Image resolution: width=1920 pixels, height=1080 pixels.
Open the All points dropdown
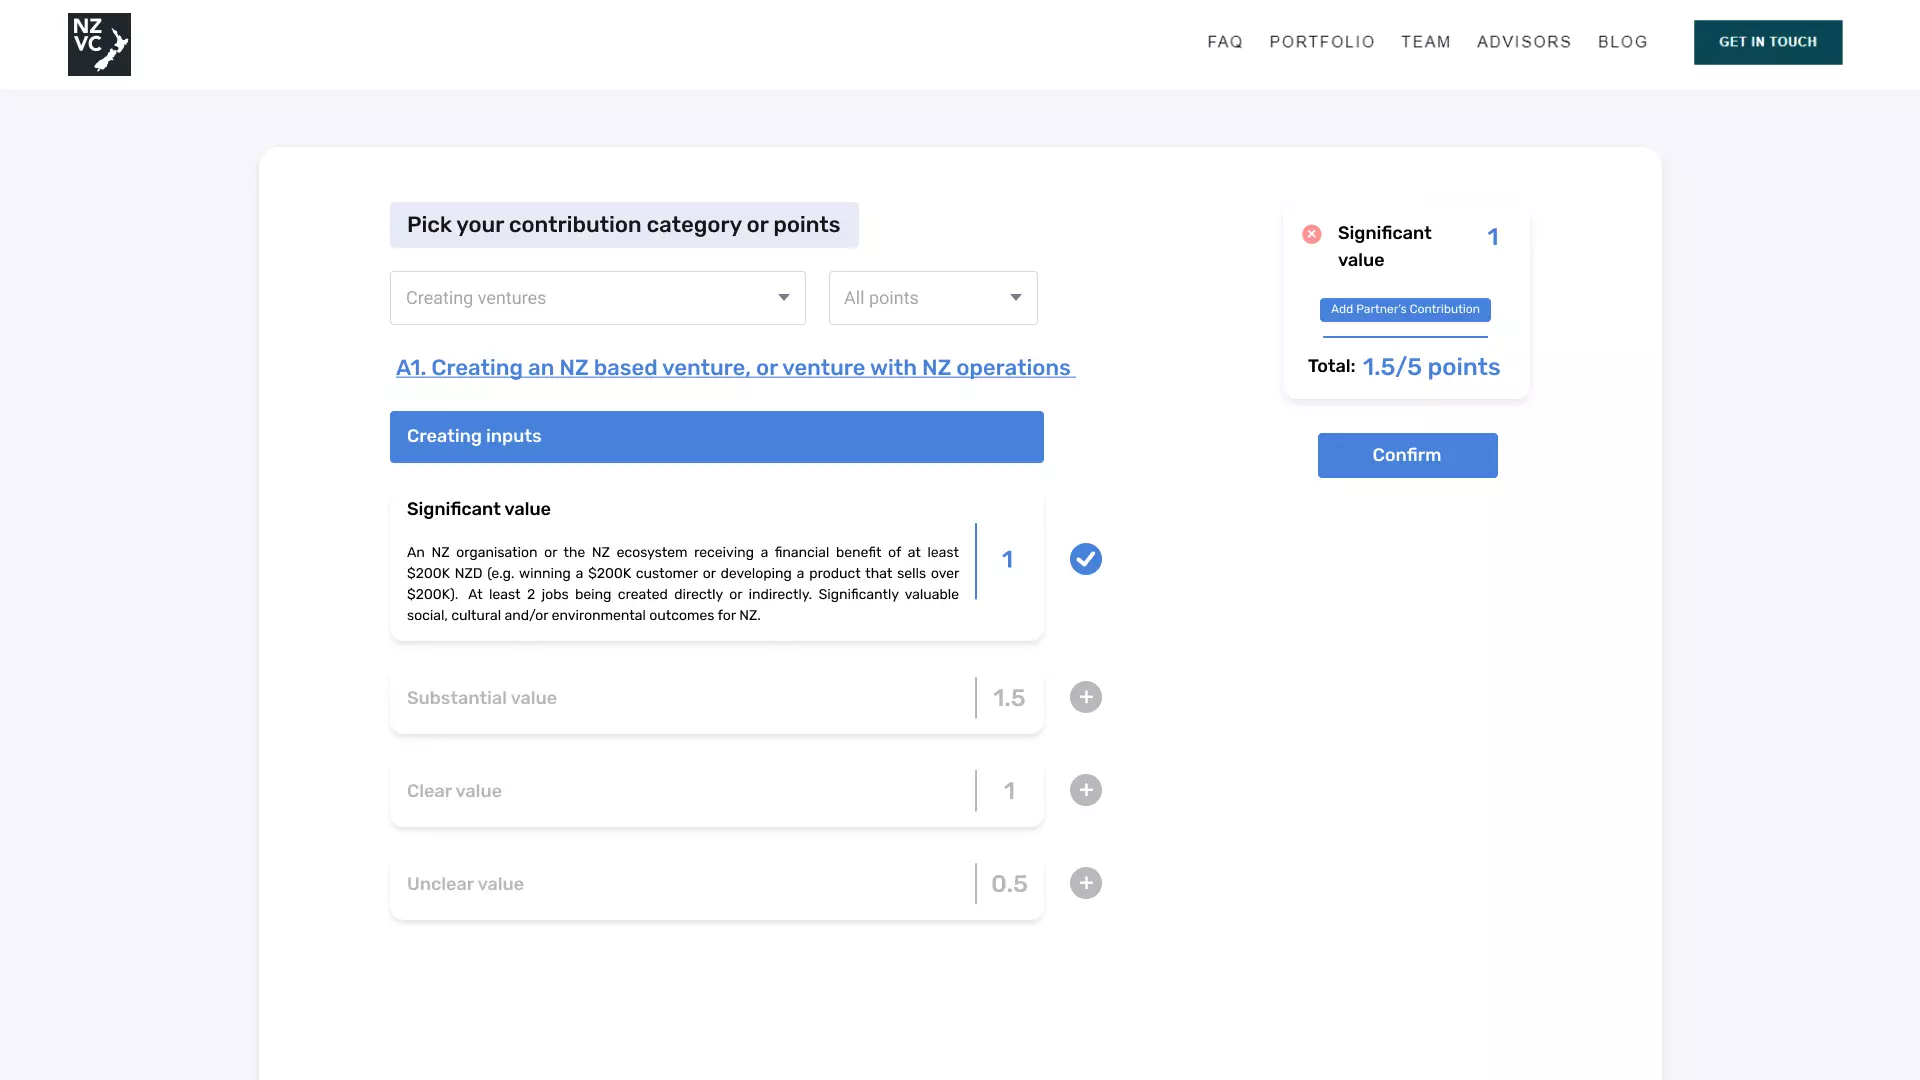pos(932,298)
